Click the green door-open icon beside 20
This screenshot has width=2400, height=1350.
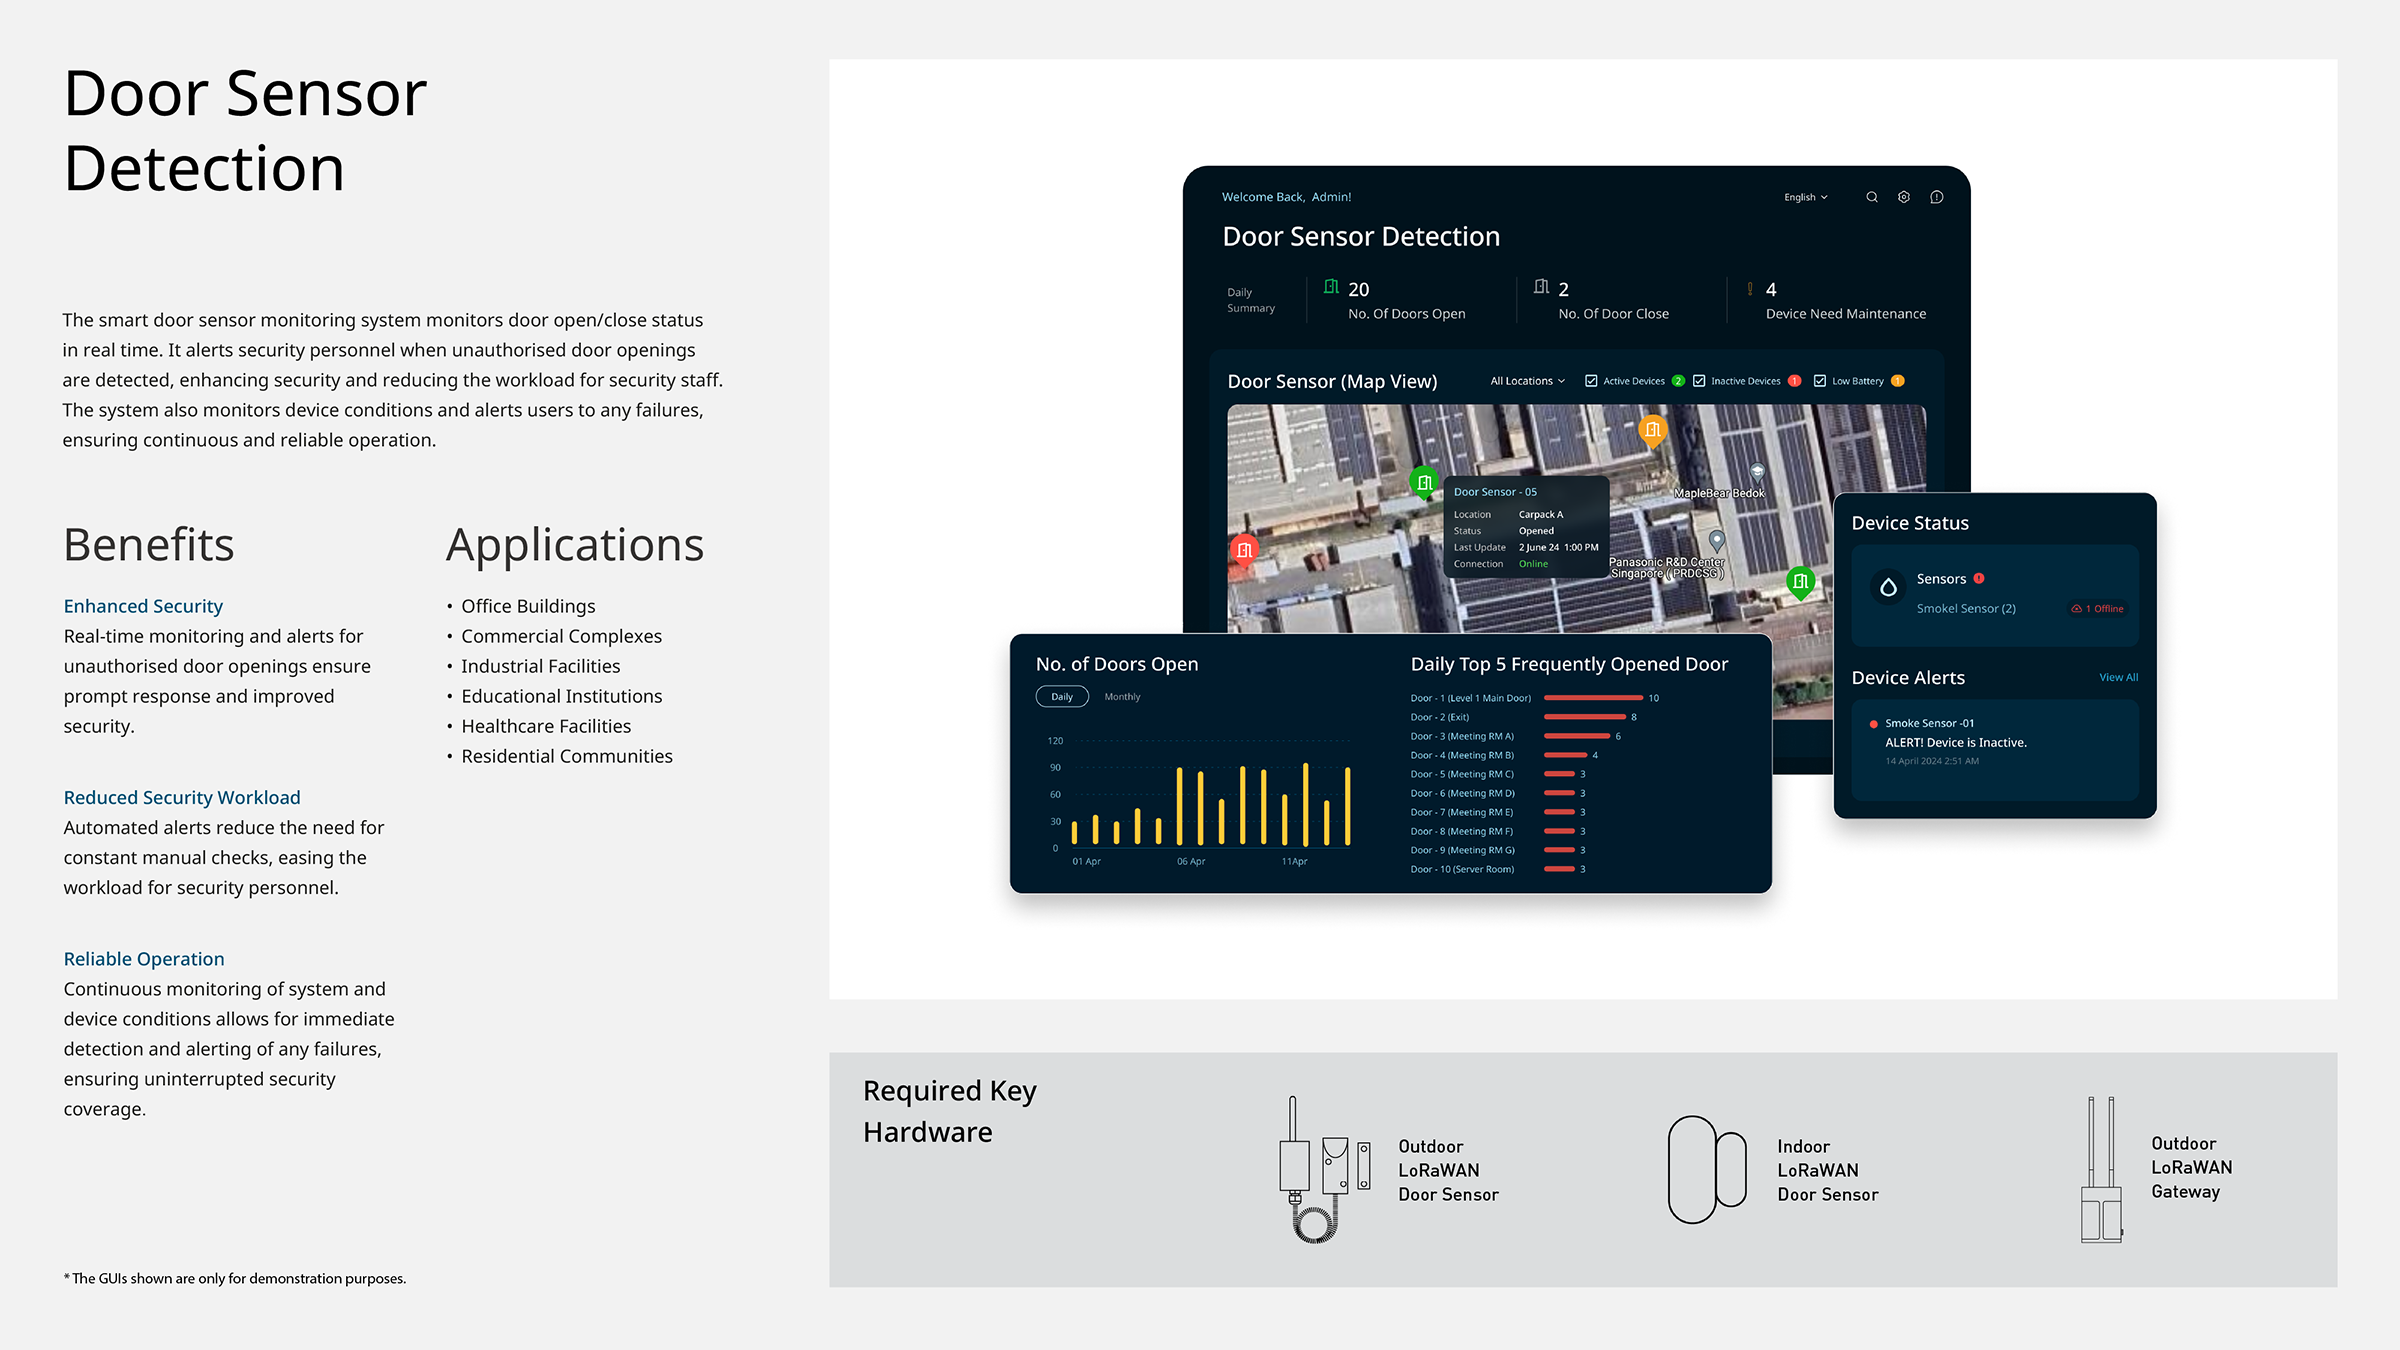pyautogui.click(x=1331, y=287)
